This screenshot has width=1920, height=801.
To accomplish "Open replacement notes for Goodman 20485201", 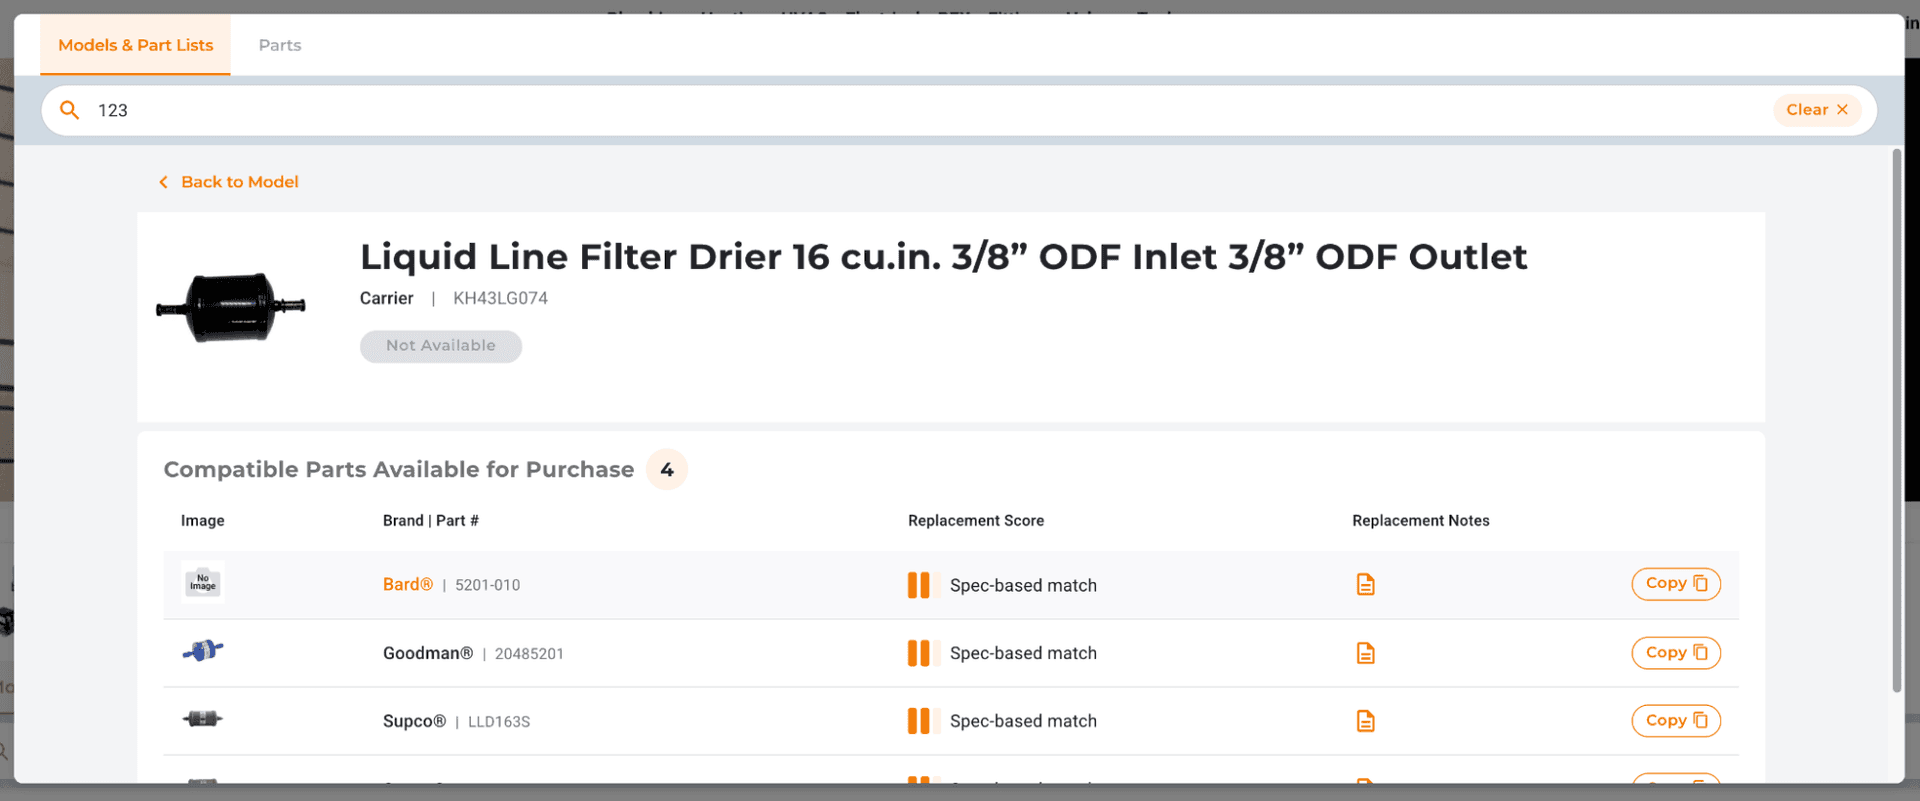I will tap(1365, 653).
